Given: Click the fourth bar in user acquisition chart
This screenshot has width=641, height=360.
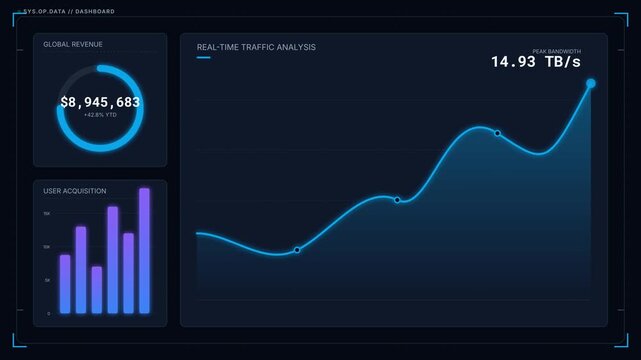Looking at the screenshot, I should click(x=113, y=260).
